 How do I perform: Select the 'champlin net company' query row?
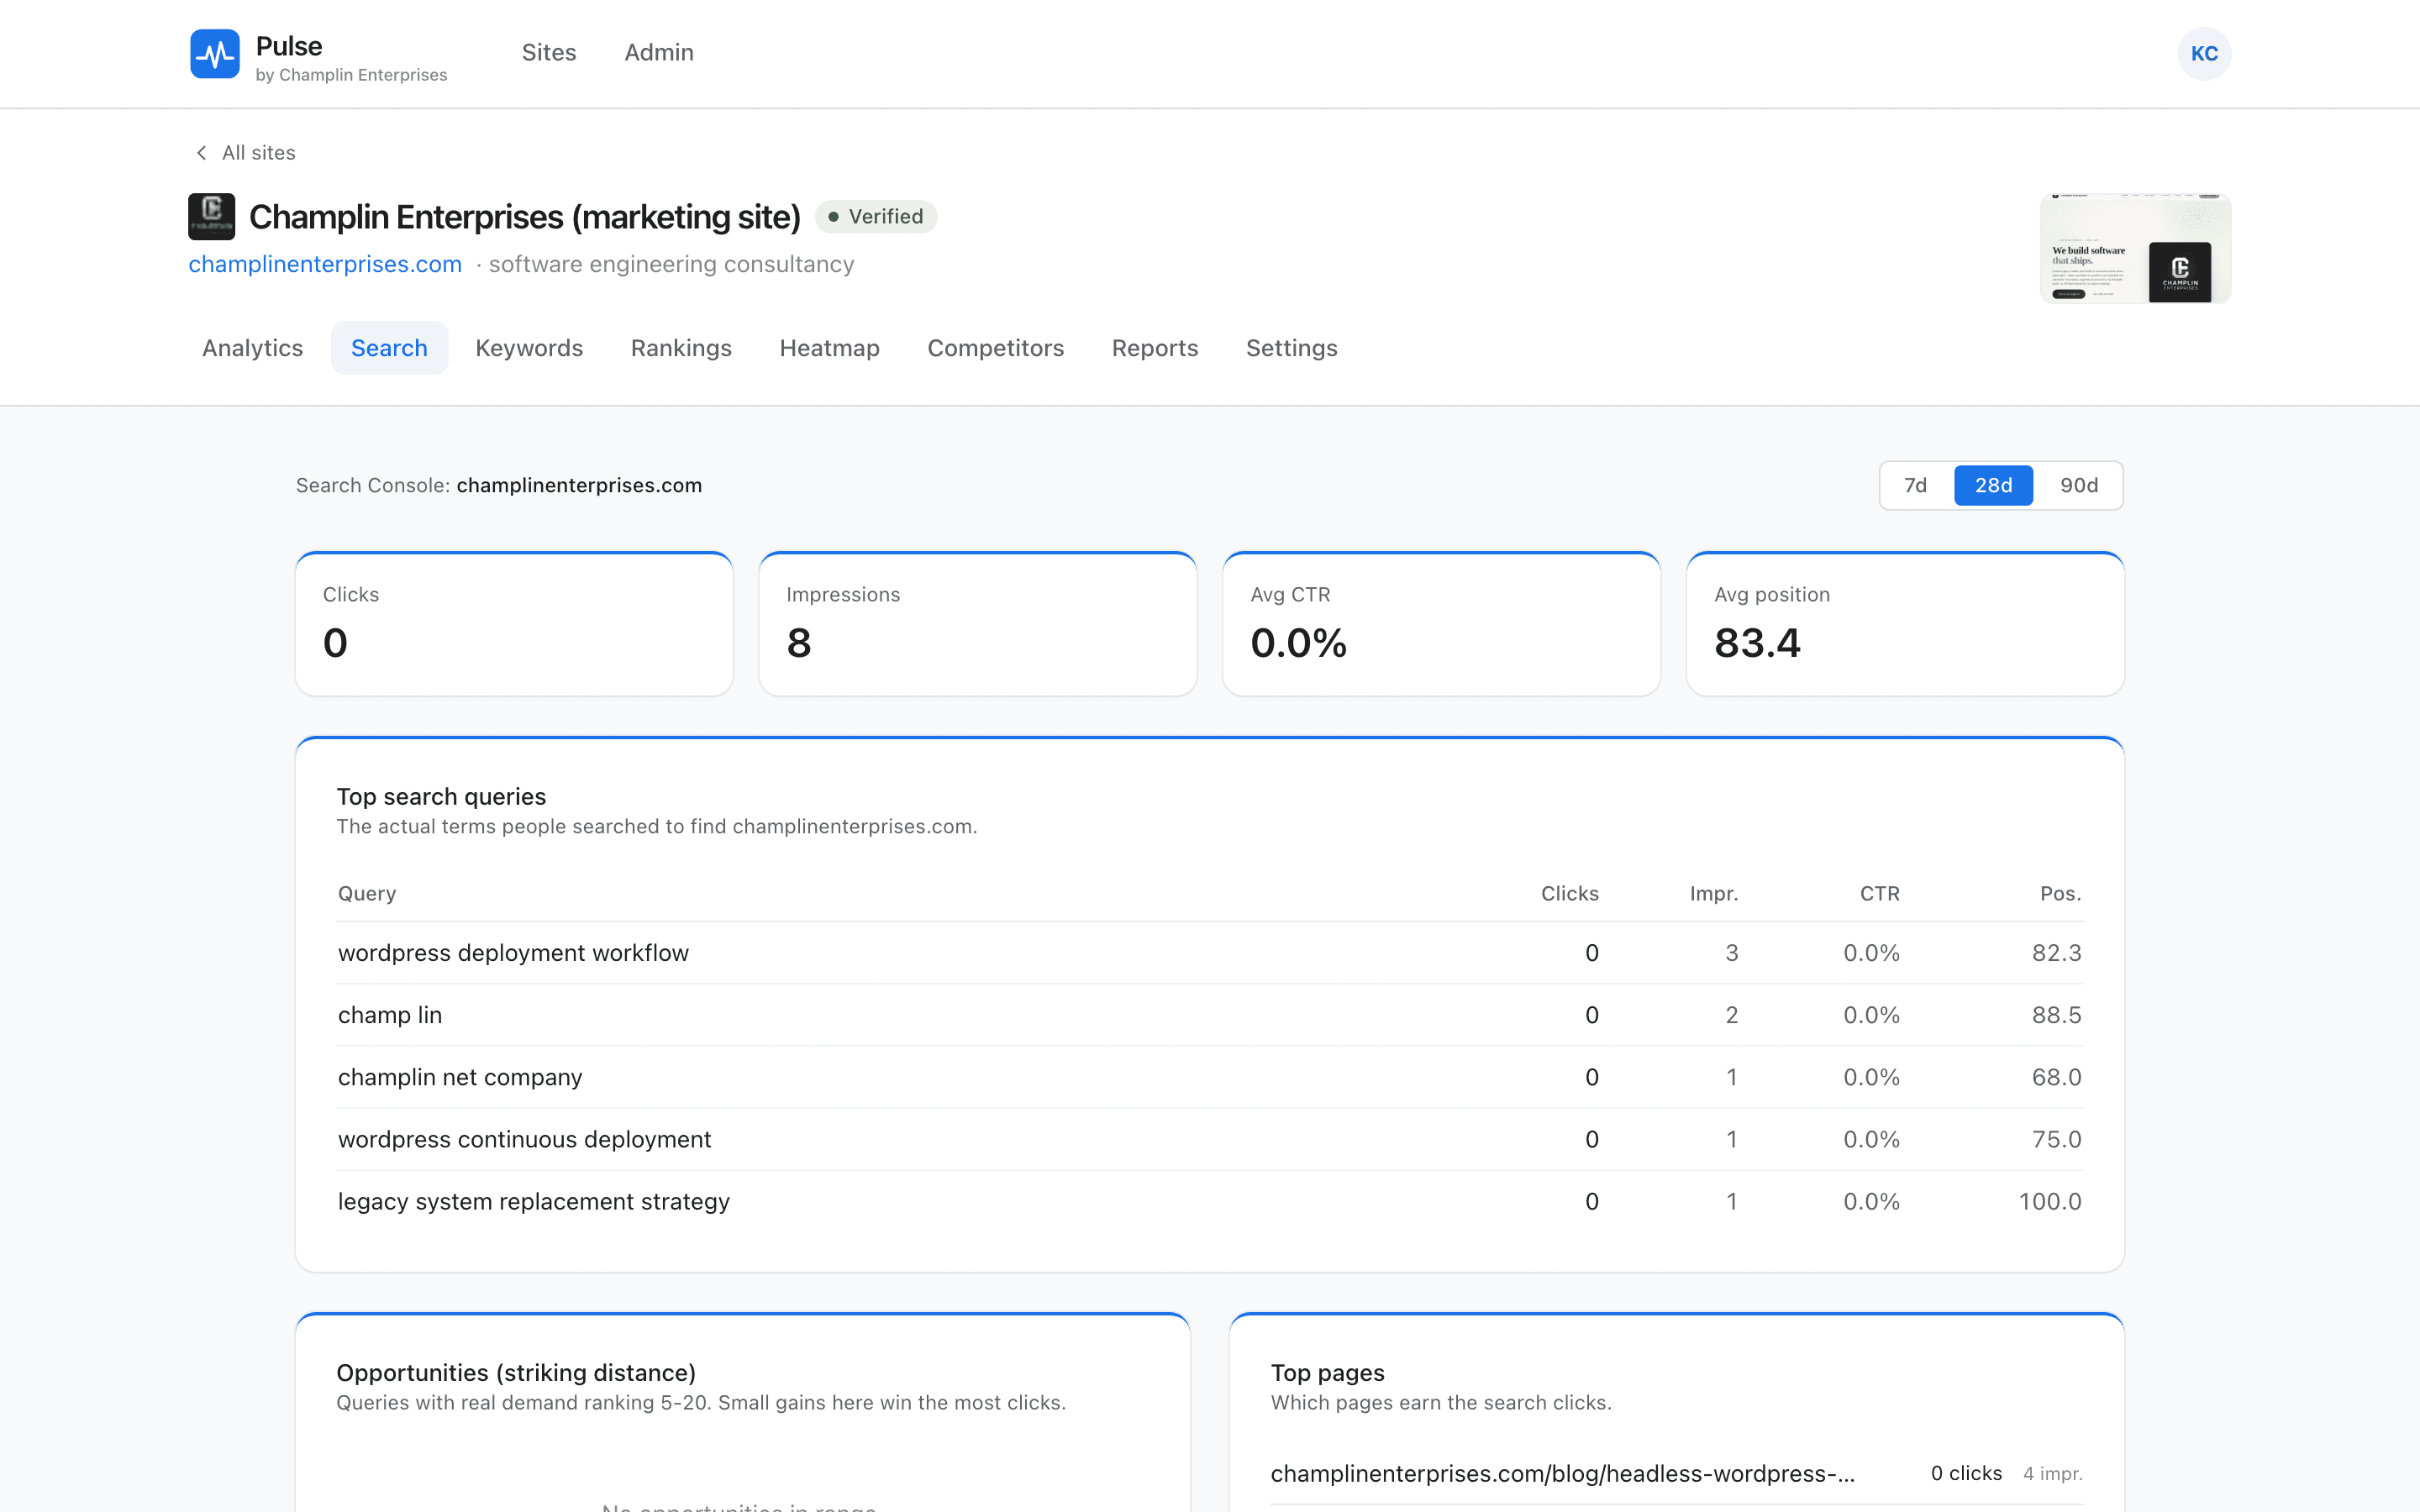(1210, 1077)
